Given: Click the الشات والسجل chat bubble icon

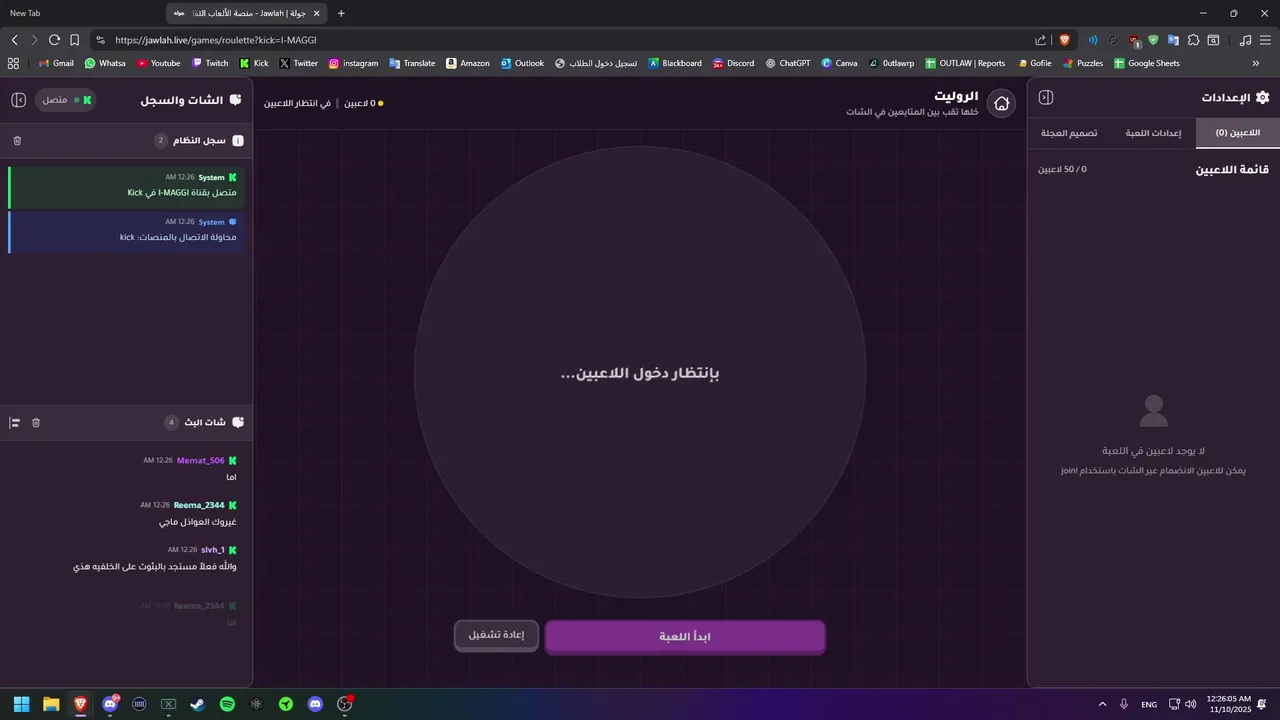Looking at the screenshot, I should tap(236, 100).
